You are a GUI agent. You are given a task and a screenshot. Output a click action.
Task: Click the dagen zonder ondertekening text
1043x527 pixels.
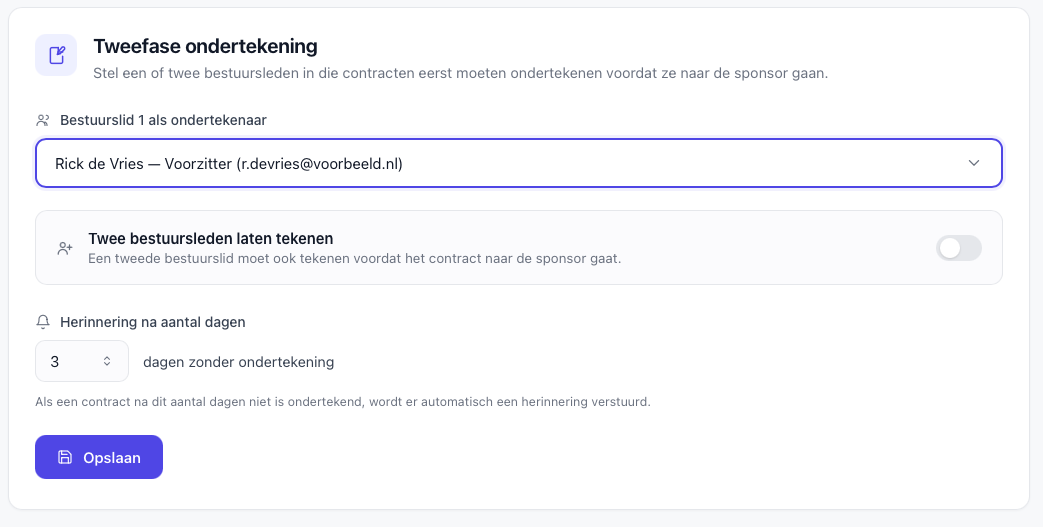[238, 362]
